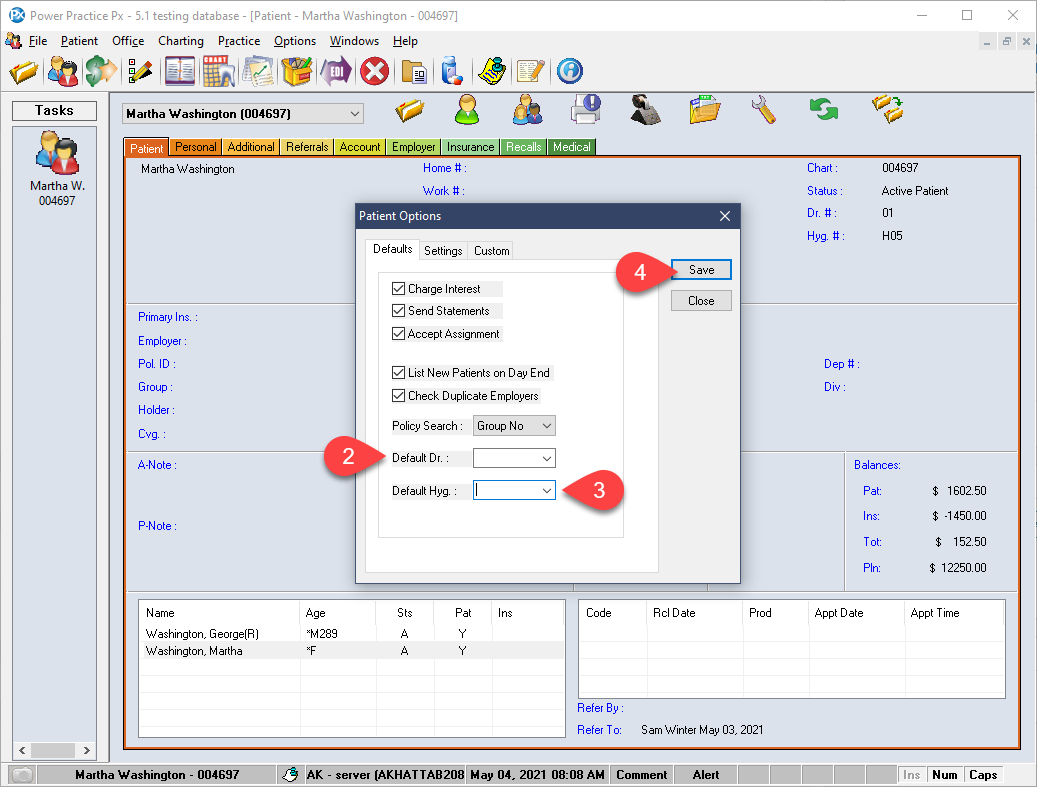Switch to the Settings tab
This screenshot has width=1037, height=787.
pyautogui.click(x=443, y=251)
